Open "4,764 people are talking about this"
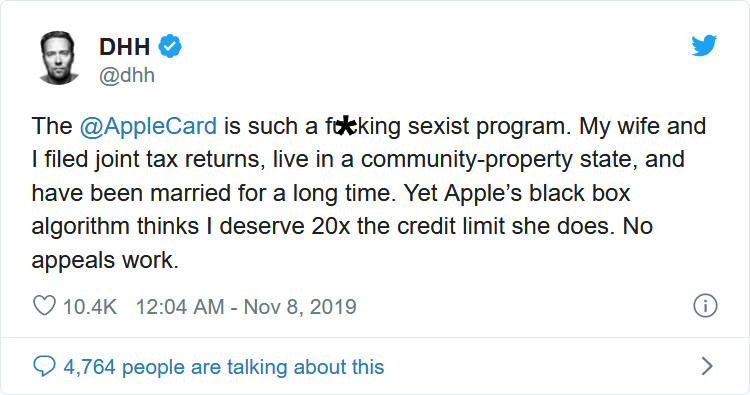 [x=224, y=367]
